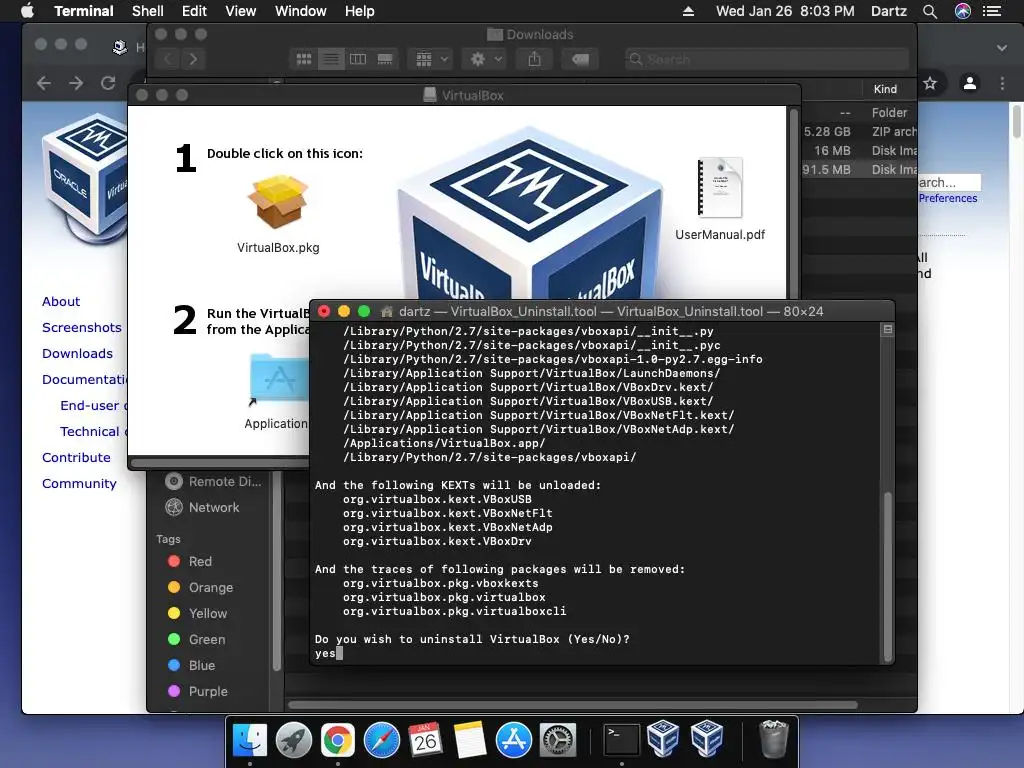
Task: Open the Applications folder shortcut in VirtualBox window
Action: point(280,380)
